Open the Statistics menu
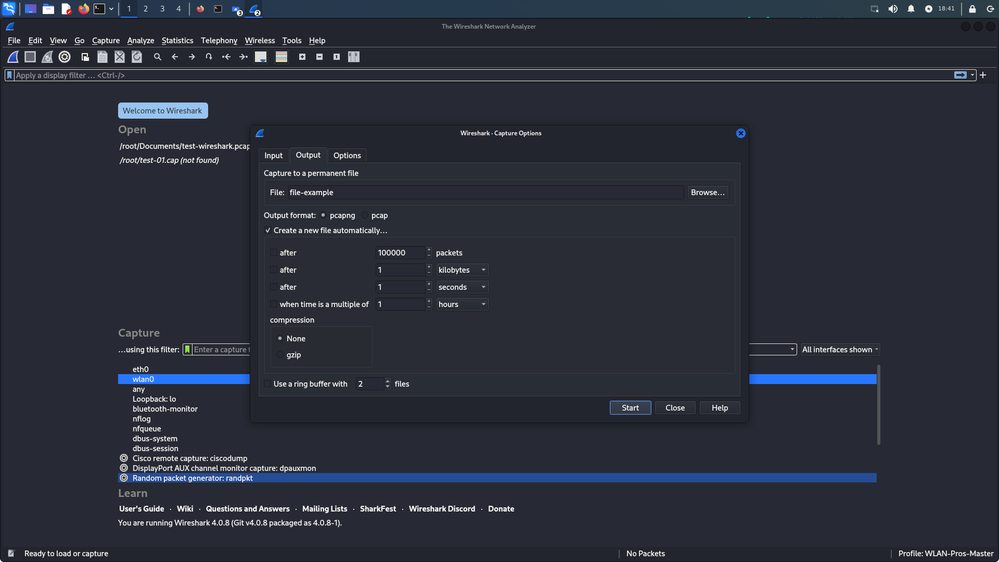 [x=177, y=41]
